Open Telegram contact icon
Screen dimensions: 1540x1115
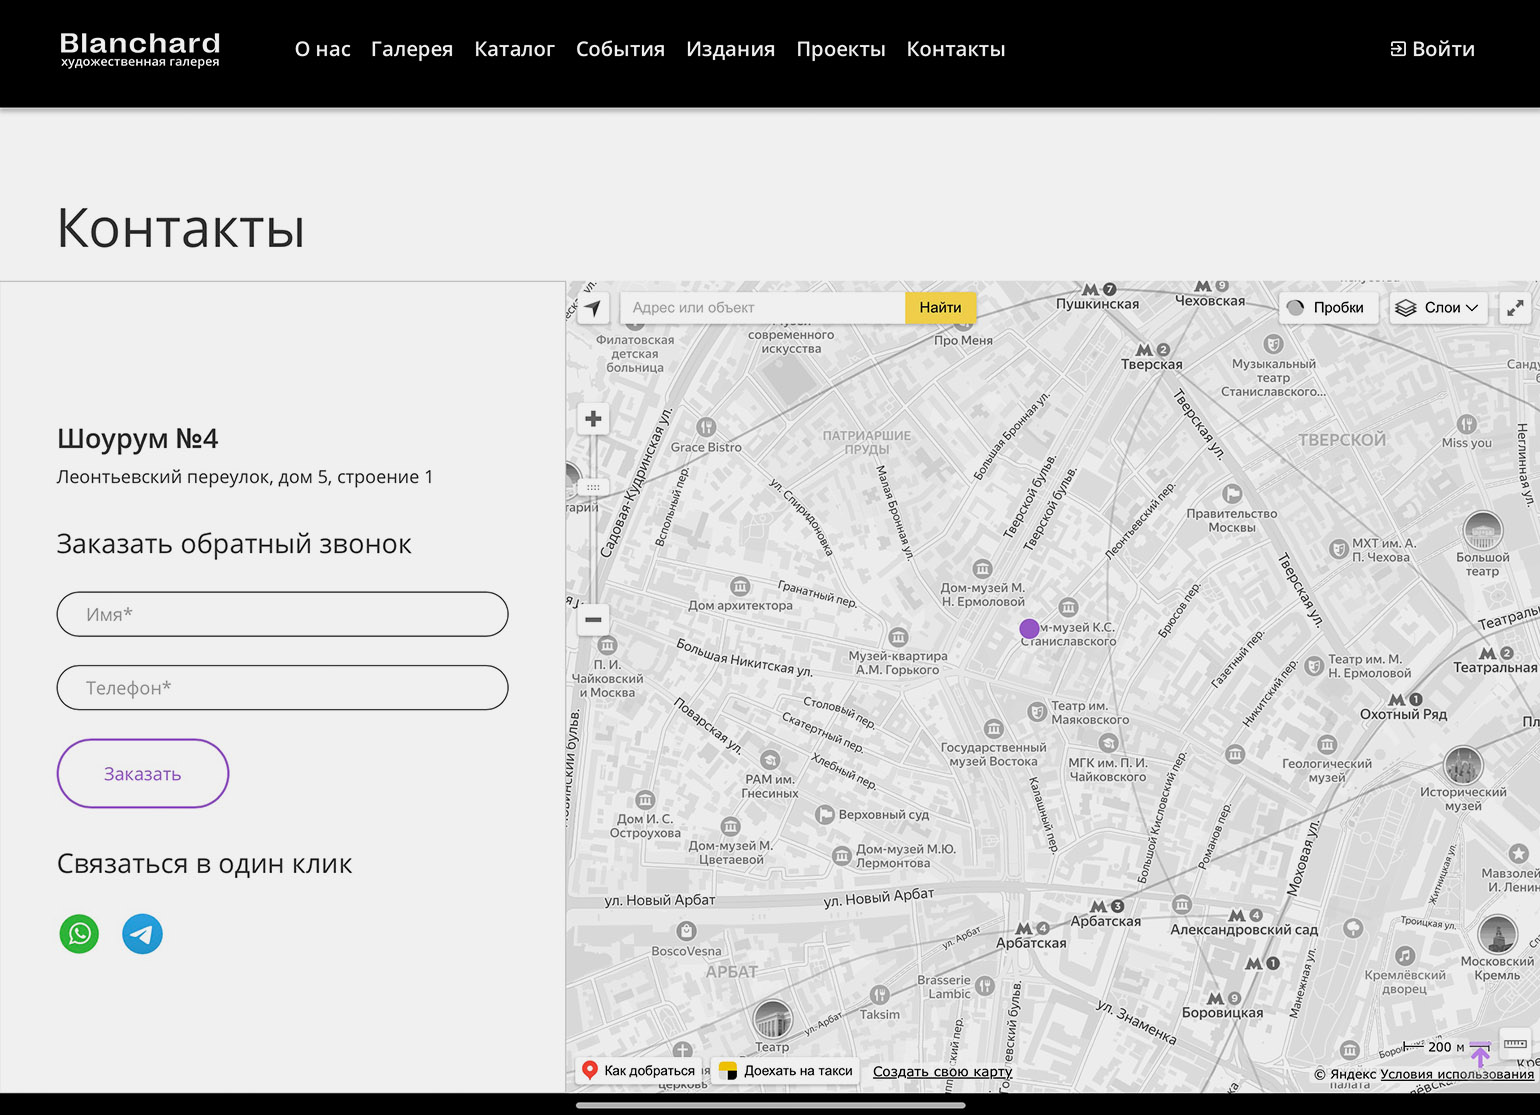(142, 934)
